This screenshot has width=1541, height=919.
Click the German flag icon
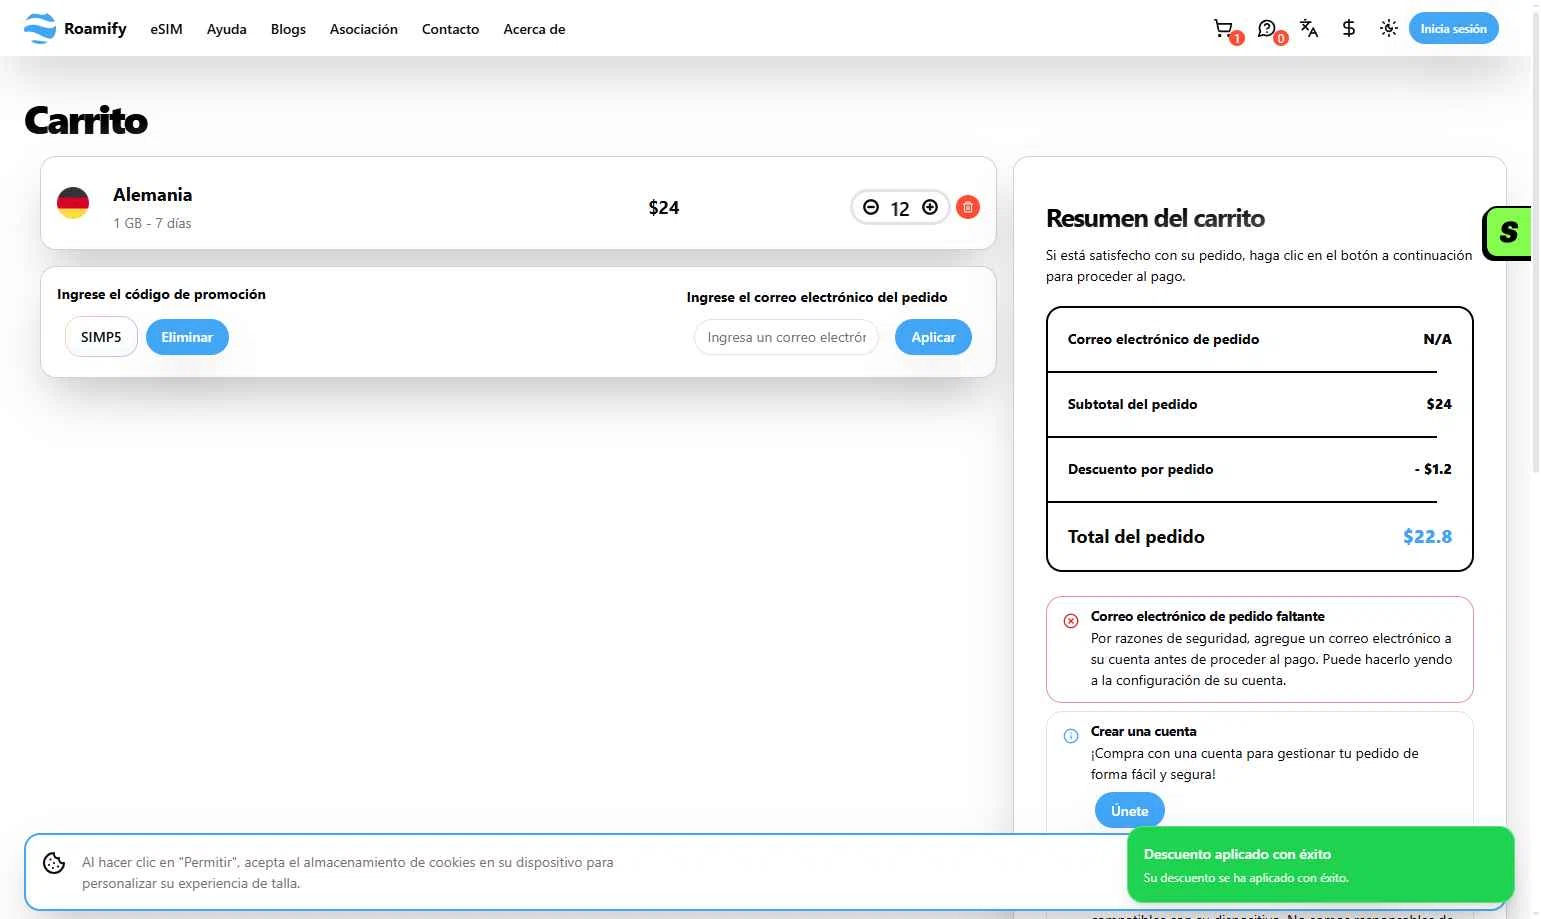73,203
